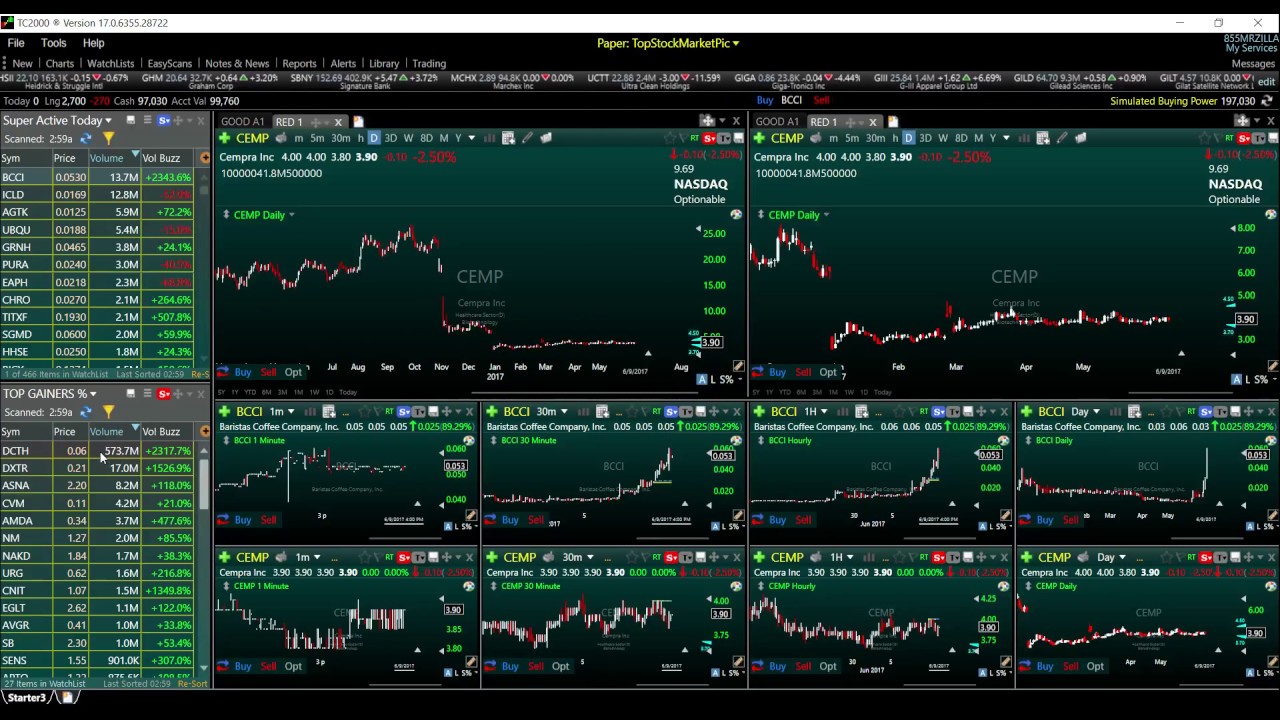Screen dimensions: 1280x720
Task: Select 8D timeframe in right CEMP chart
Action: (x=961, y=138)
